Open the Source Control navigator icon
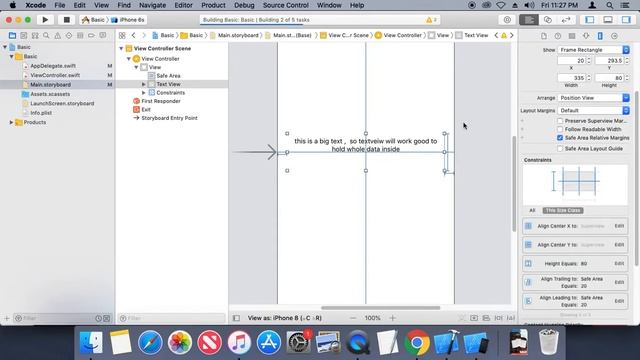640x360 pixels. (x=24, y=36)
